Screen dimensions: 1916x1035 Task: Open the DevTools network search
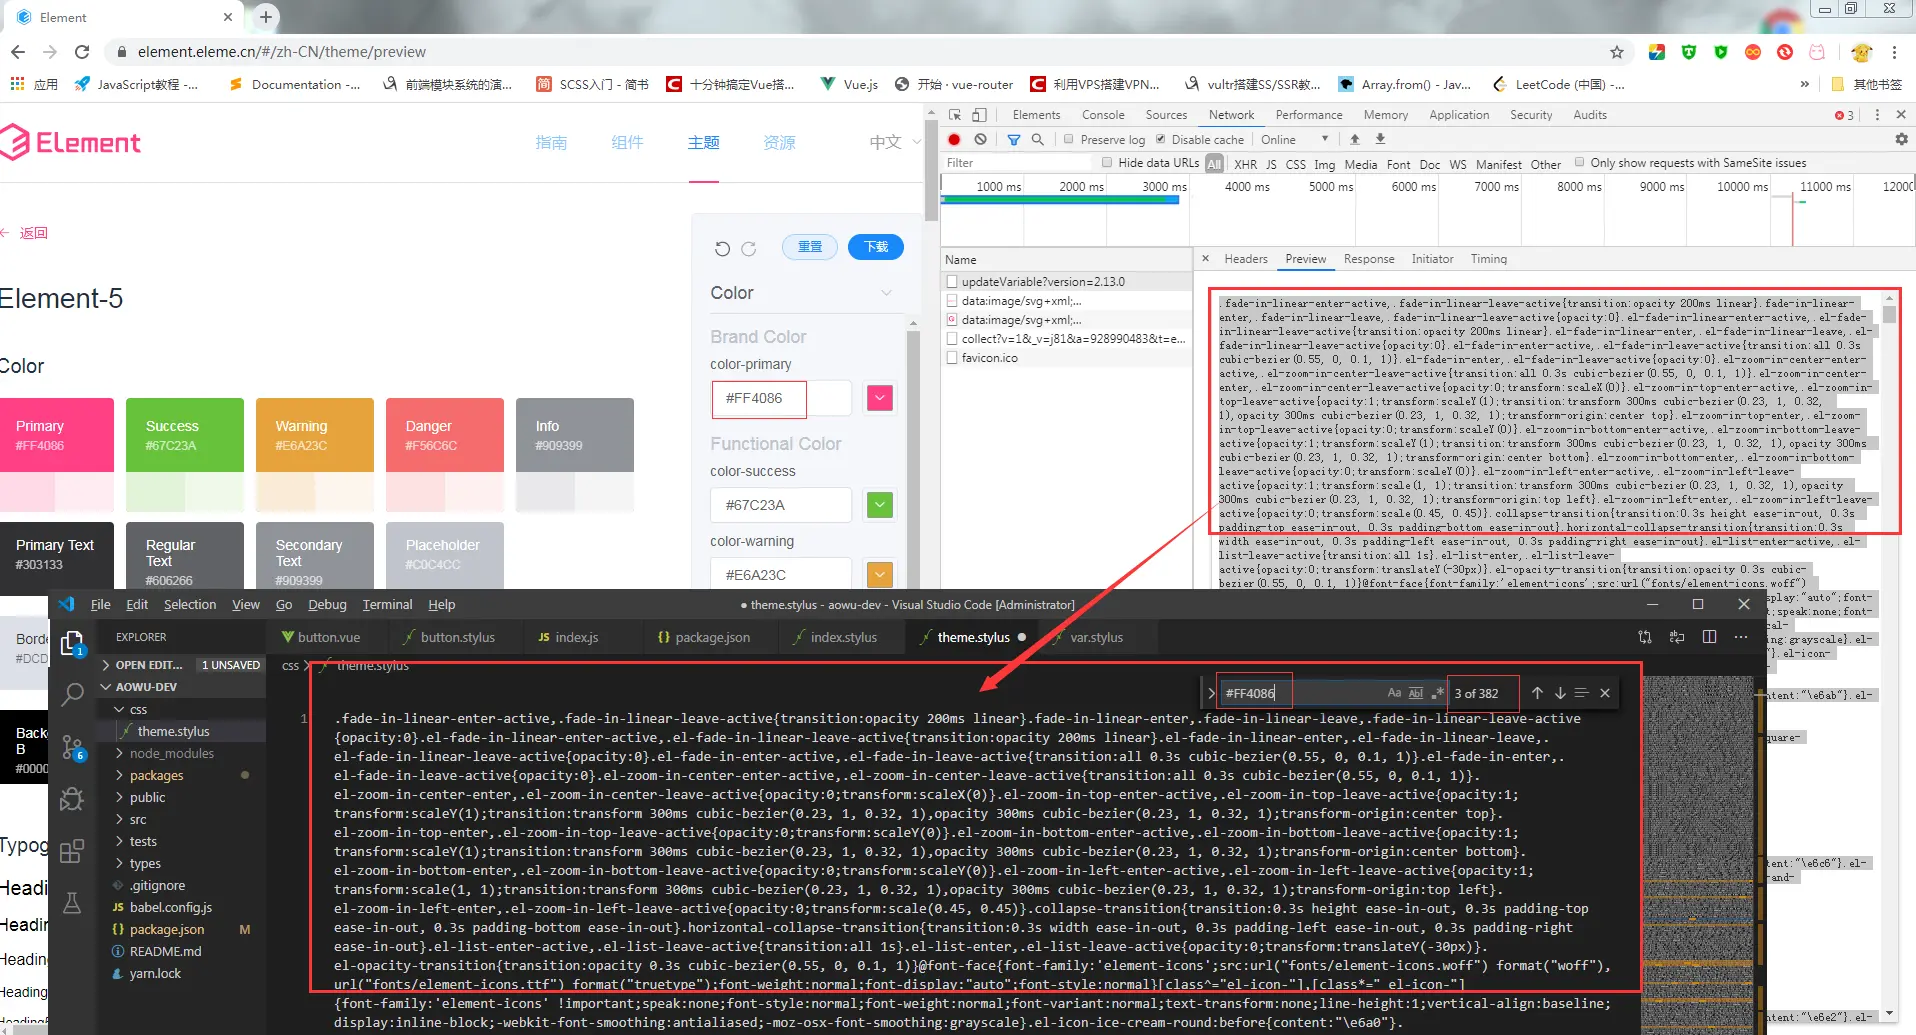1038,140
